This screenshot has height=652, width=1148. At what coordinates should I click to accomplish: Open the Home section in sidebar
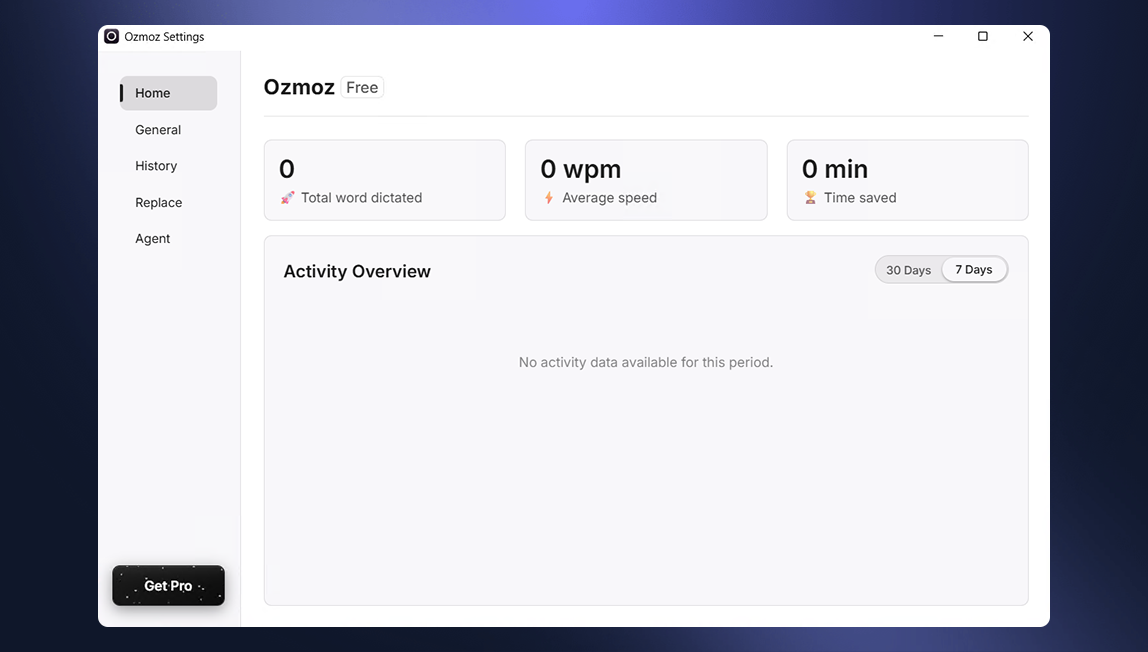pos(168,93)
